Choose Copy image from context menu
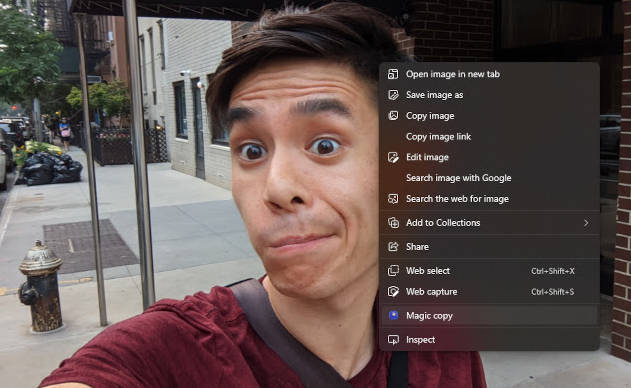Viewport: 631px width, 388px height. click(489, 116)
